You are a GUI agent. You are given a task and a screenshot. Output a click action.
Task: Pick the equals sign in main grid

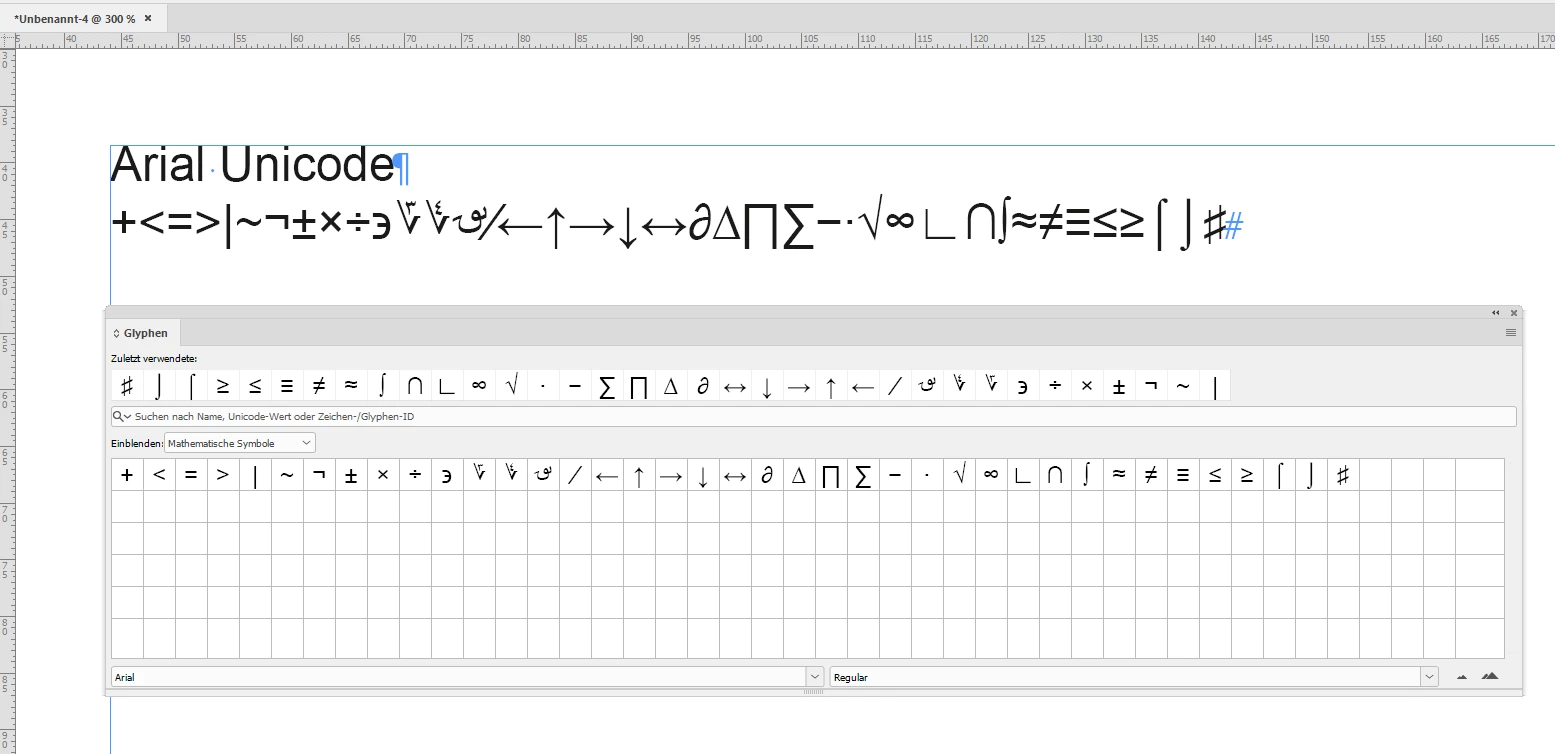(x=191, y=475)
